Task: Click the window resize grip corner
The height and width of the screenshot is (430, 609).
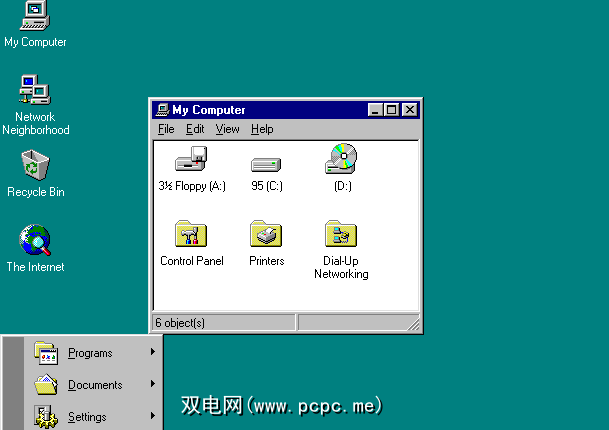Action: (x=414, y=325)
